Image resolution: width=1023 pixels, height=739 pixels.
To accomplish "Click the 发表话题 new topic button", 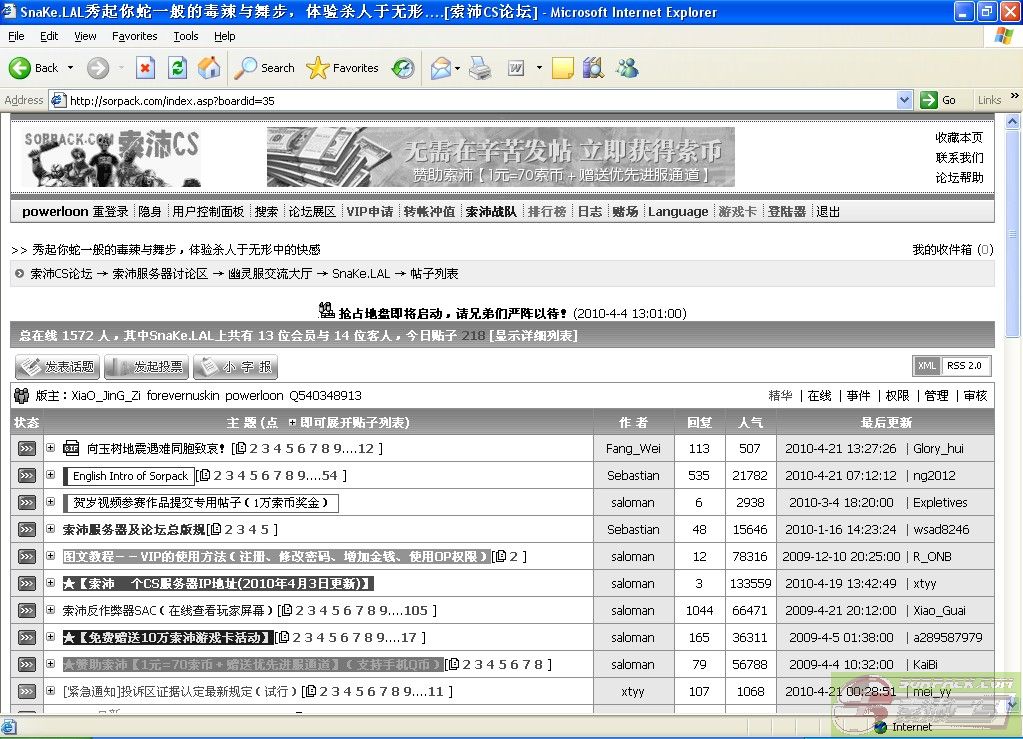I will (57, 367).
